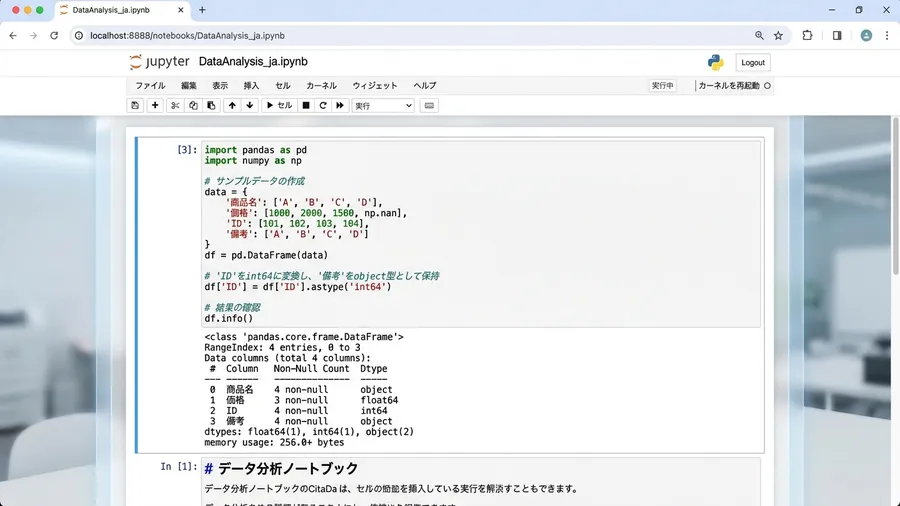Close the DataAnalysis_ja.ipynb tab

tap(181, 10)
